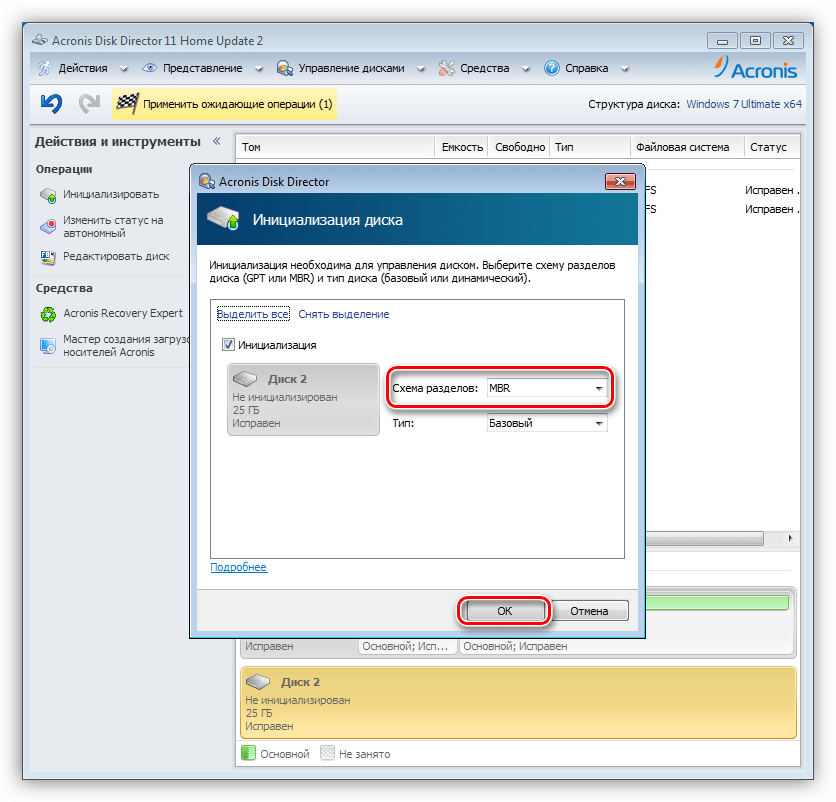Toggle the Initialization checkbox
The image size is (836, 802).
(x=228, y=344)
